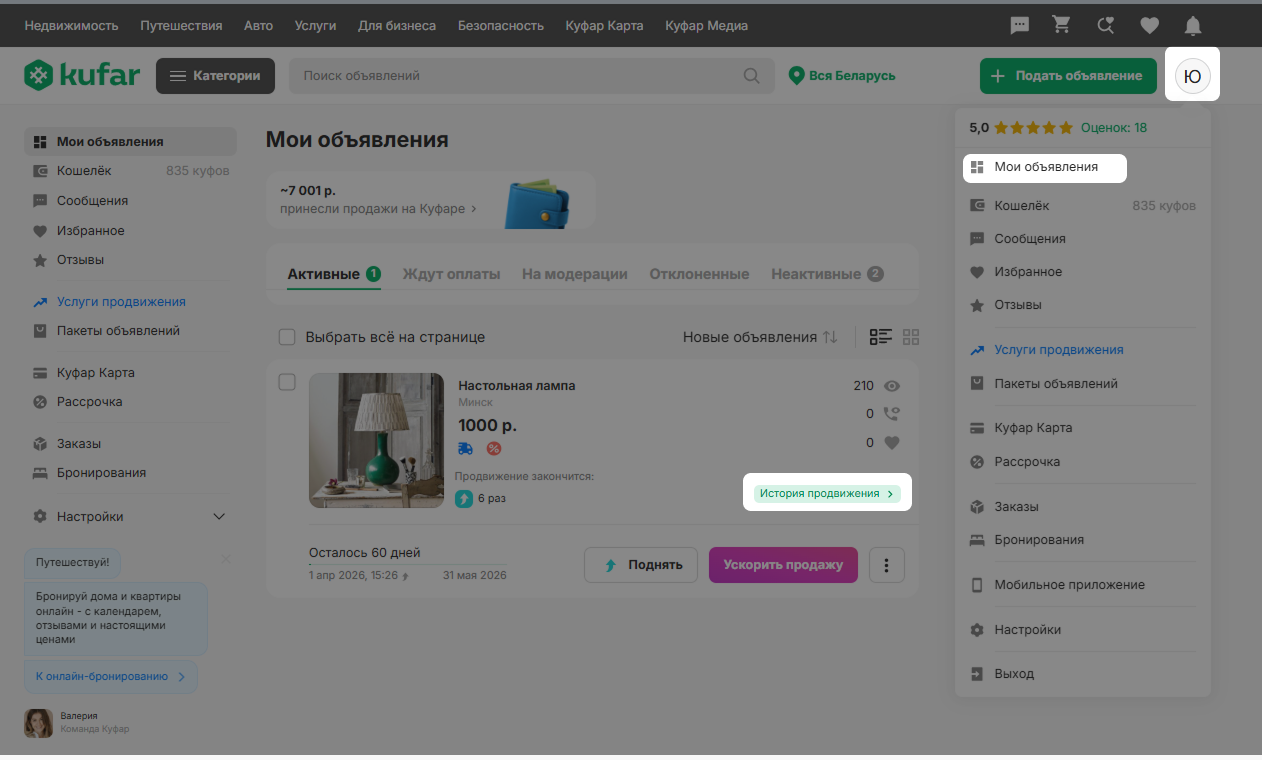The image size is (1262, 760).
Task: Open Вся Беларусь region selector
Action: coord(842,76)
